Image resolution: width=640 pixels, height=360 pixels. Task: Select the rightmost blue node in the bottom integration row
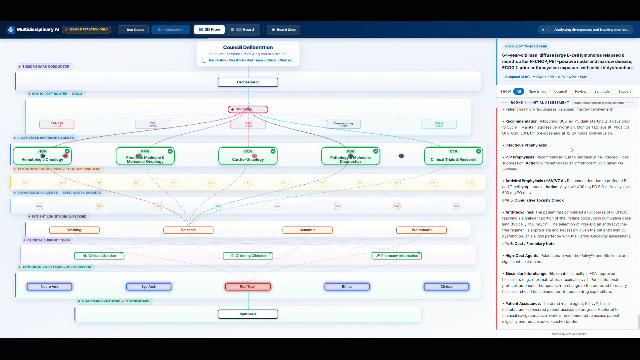[x=447, y=287]
